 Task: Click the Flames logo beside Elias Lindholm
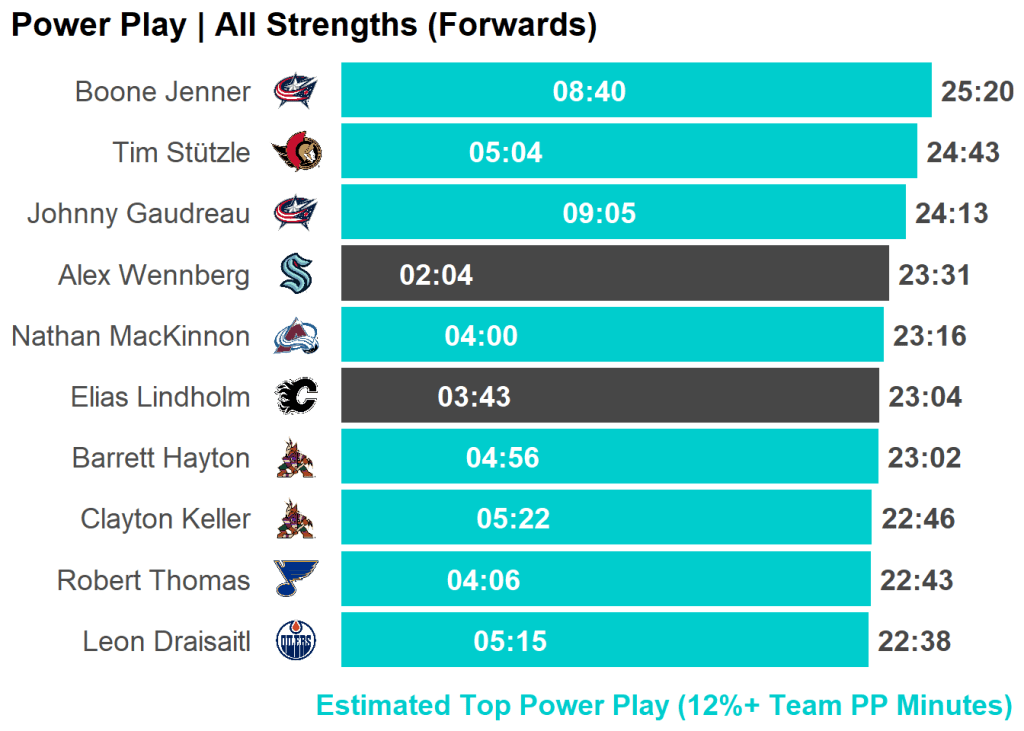click(x=296, y=397)
